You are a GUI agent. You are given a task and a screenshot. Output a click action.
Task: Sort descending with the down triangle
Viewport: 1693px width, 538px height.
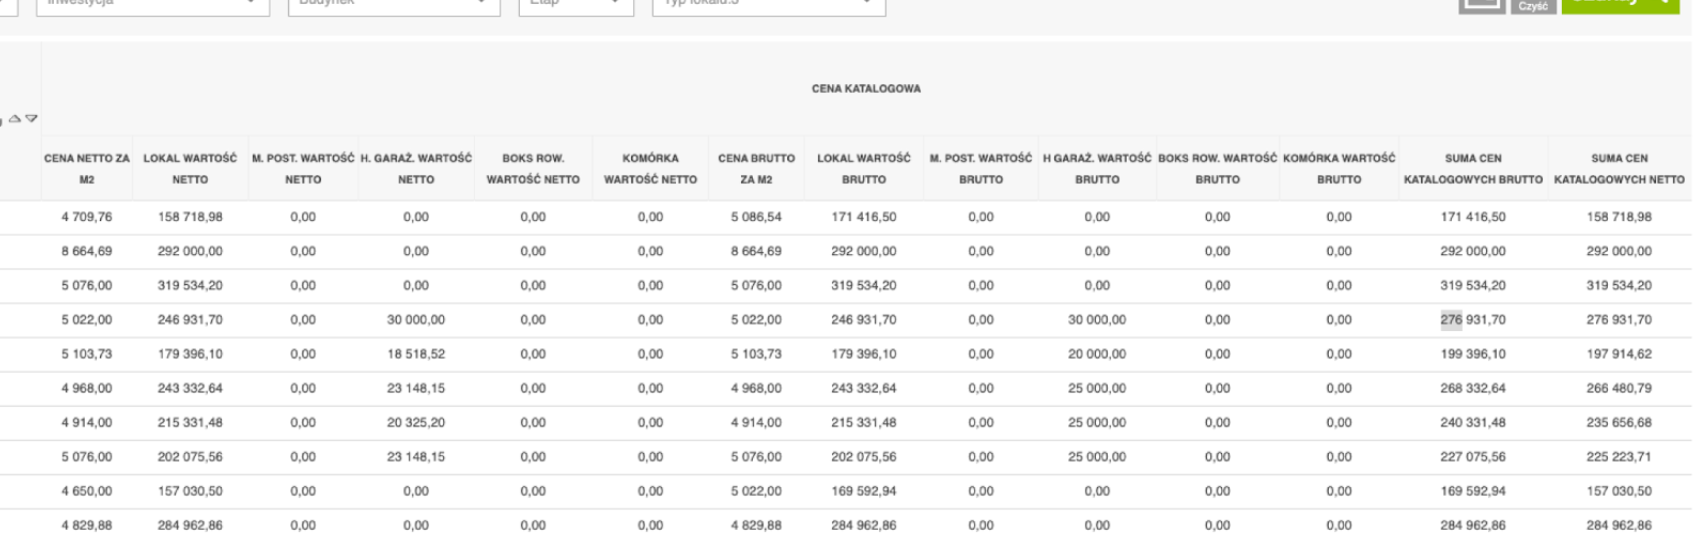(x=31, y=119)
